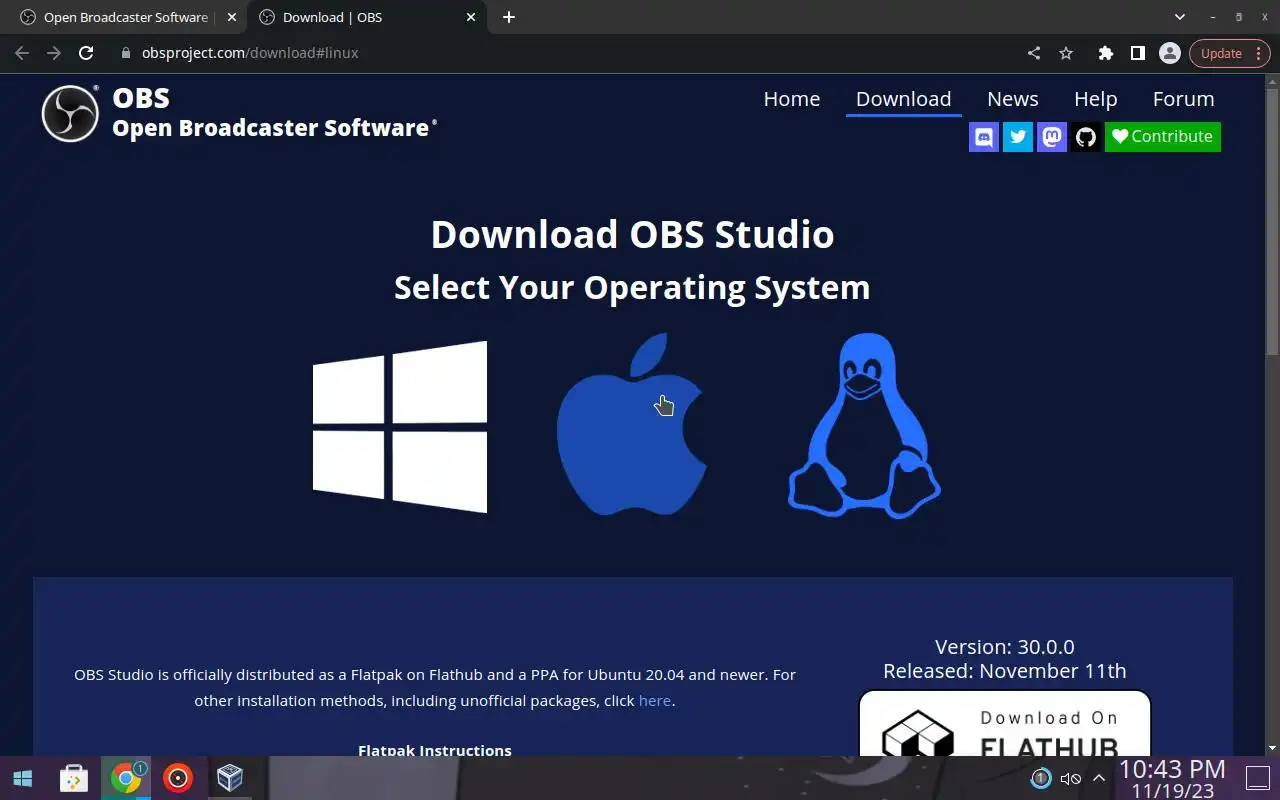Close the Open Broadcaster Software tab

point(231,17)
